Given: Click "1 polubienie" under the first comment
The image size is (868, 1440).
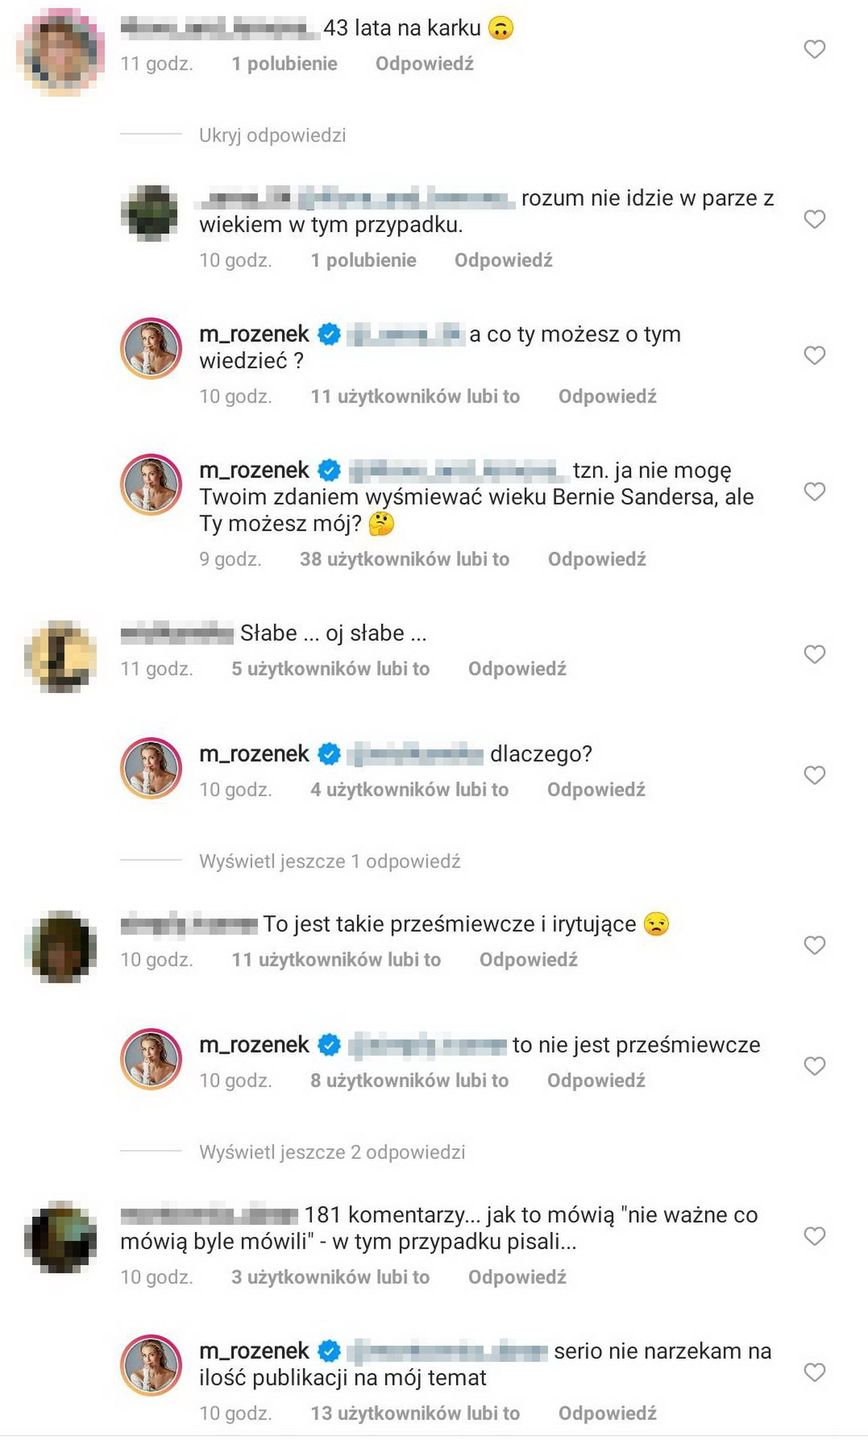Looking at the screenshot, I should click(x=284, y=63).
